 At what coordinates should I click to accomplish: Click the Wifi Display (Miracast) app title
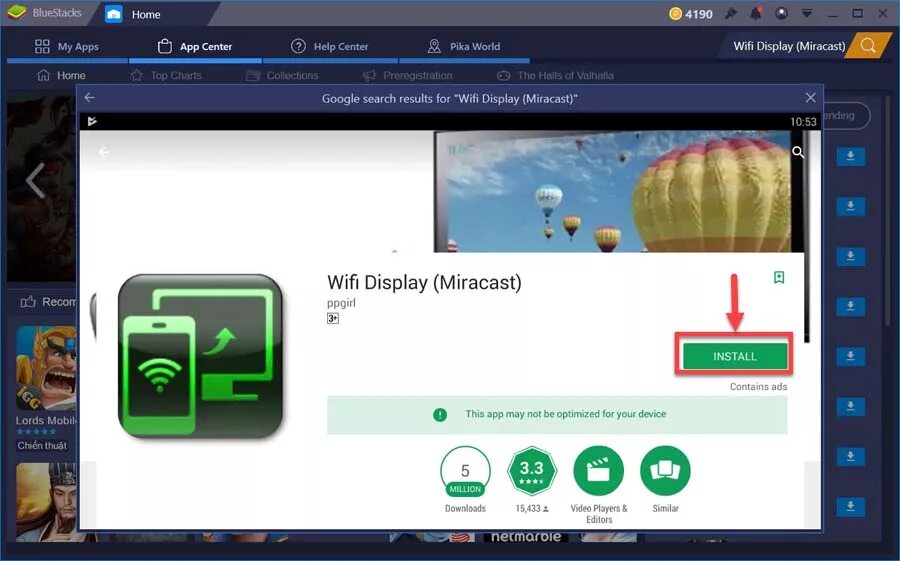(x=424, y=283)
